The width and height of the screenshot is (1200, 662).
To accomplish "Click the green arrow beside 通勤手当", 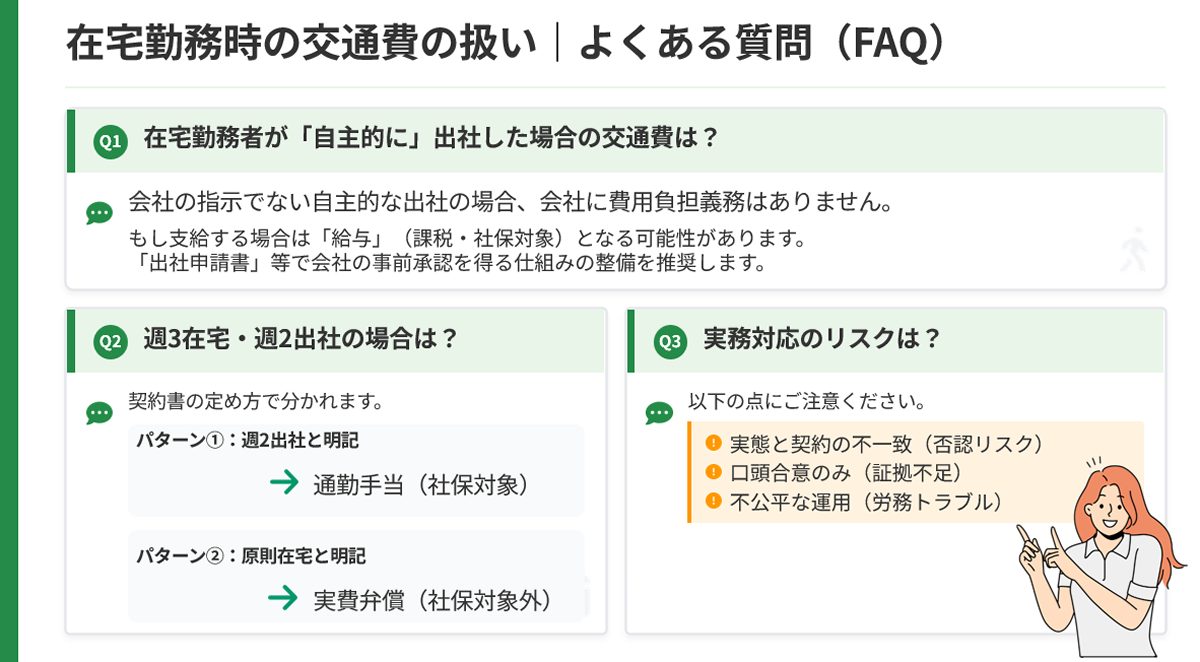I will click(285, 483).
